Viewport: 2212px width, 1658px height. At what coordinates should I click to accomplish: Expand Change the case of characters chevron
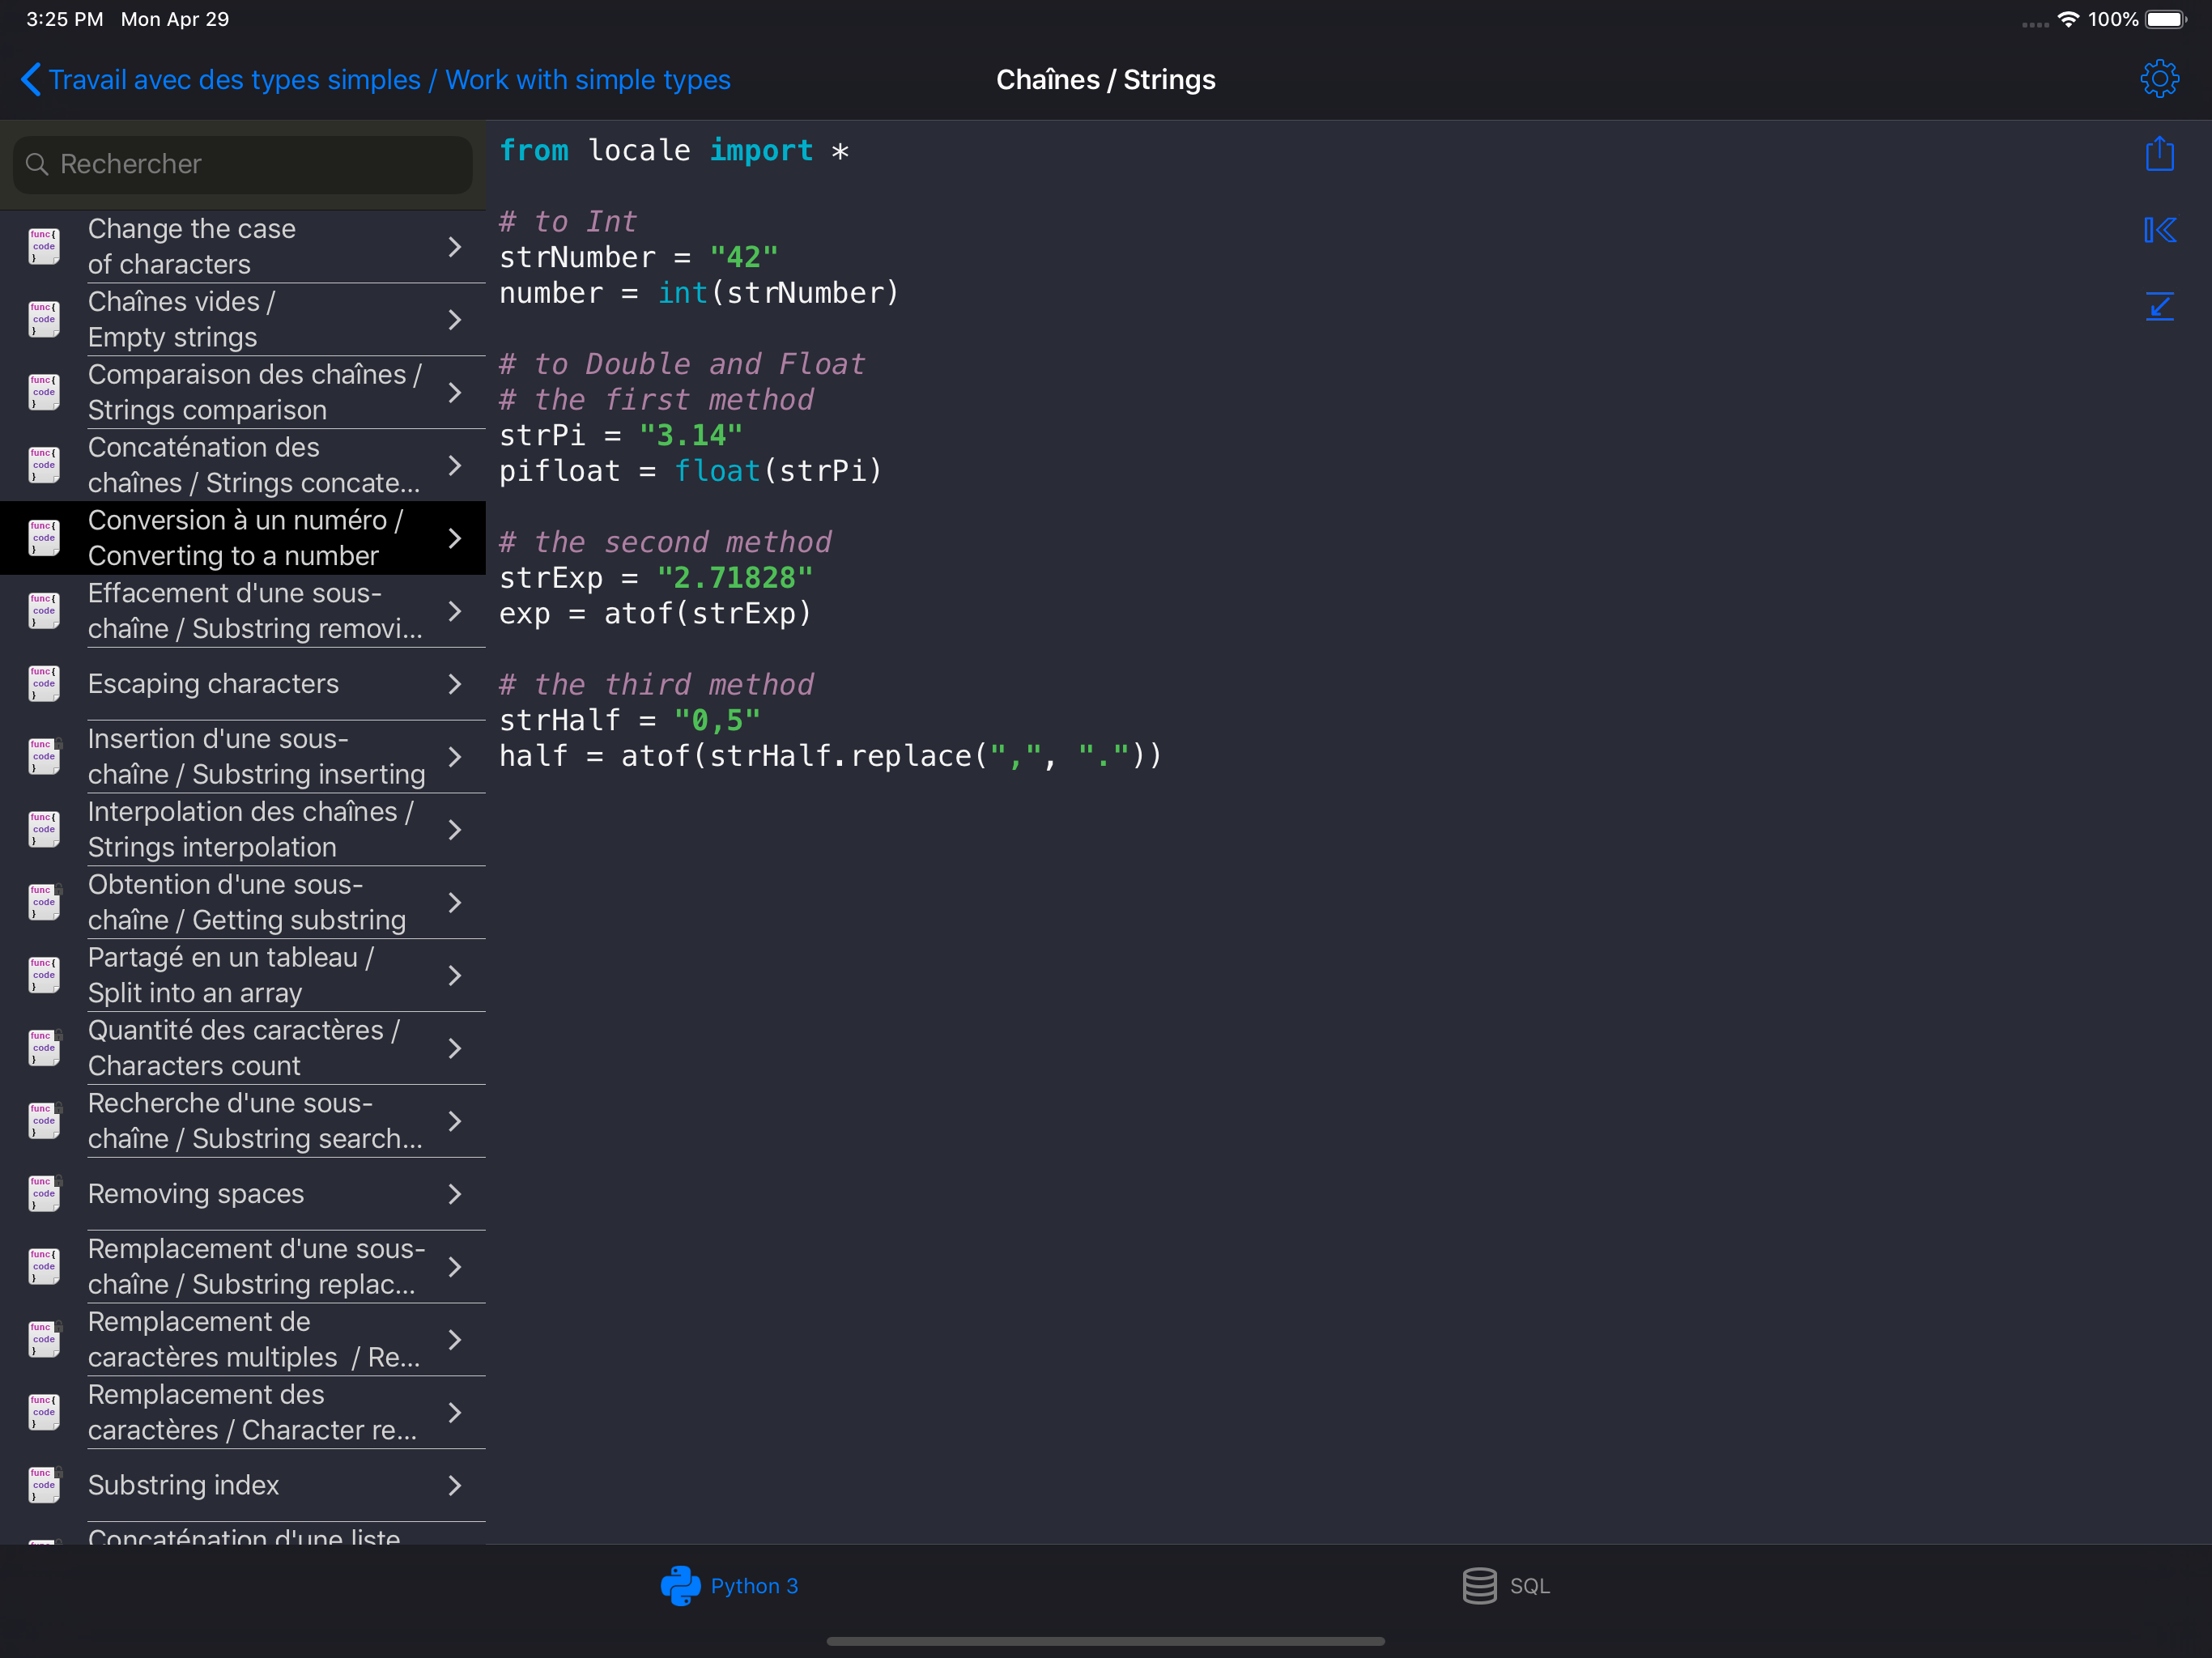[x=455, y=247]
